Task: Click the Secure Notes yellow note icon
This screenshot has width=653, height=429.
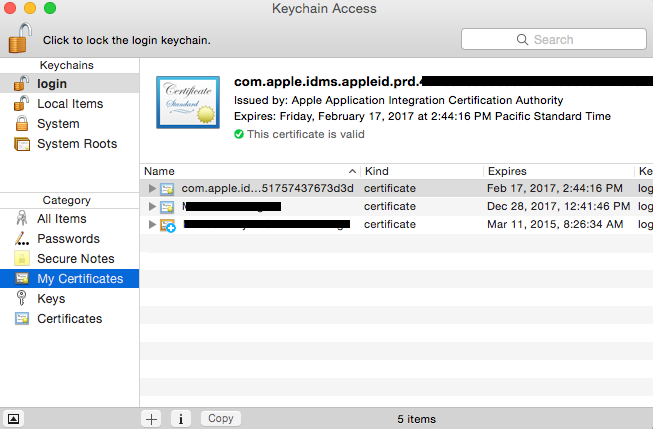Action: click(x=22, y=258)
